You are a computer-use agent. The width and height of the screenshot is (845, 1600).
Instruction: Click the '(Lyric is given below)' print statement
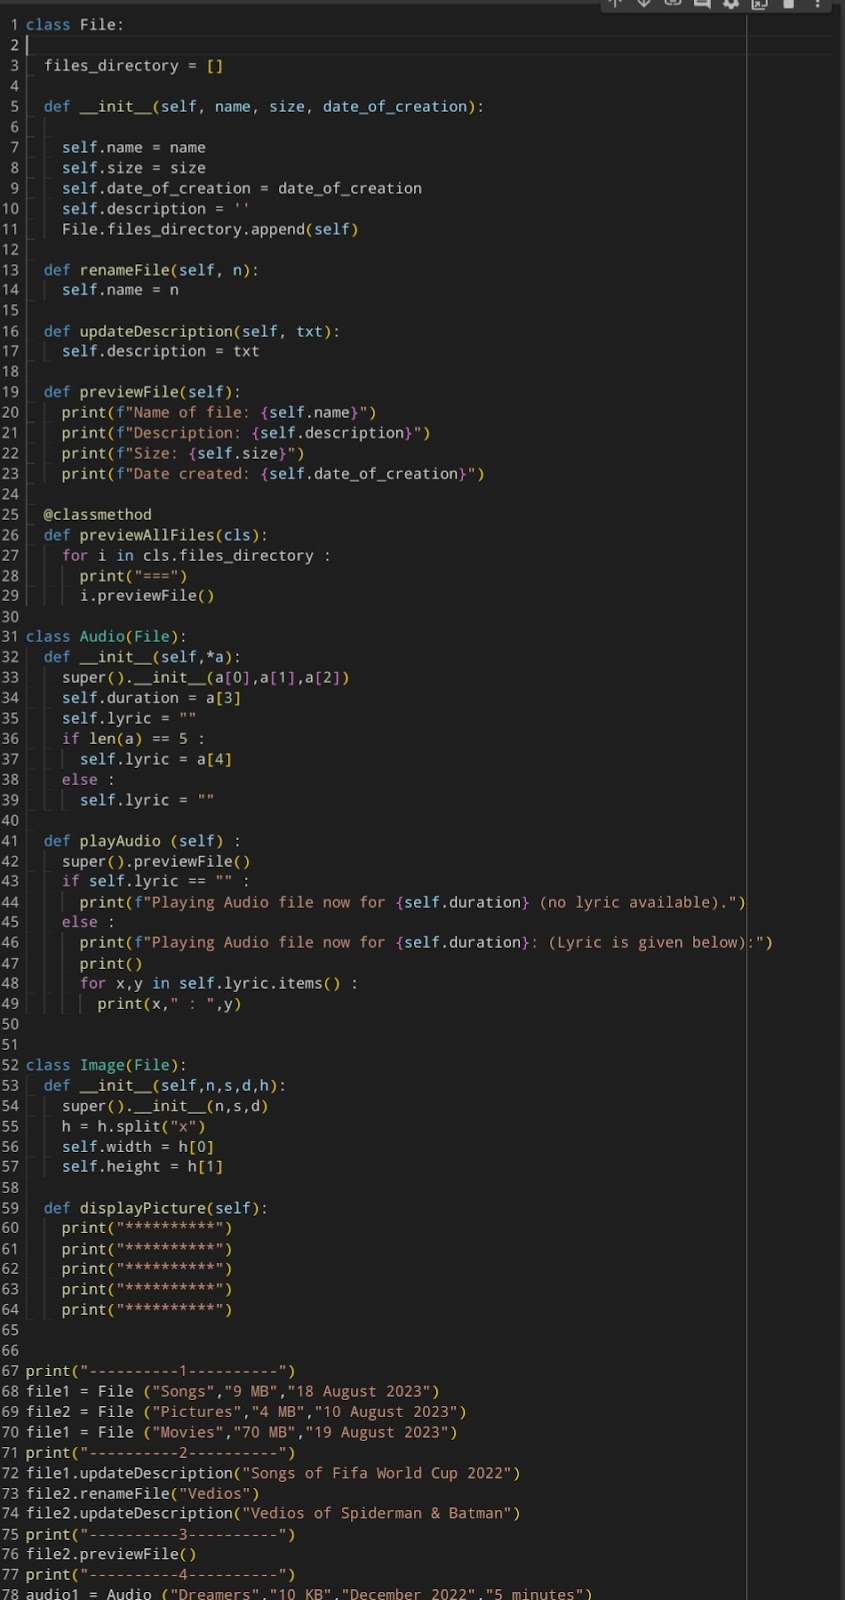426,942
